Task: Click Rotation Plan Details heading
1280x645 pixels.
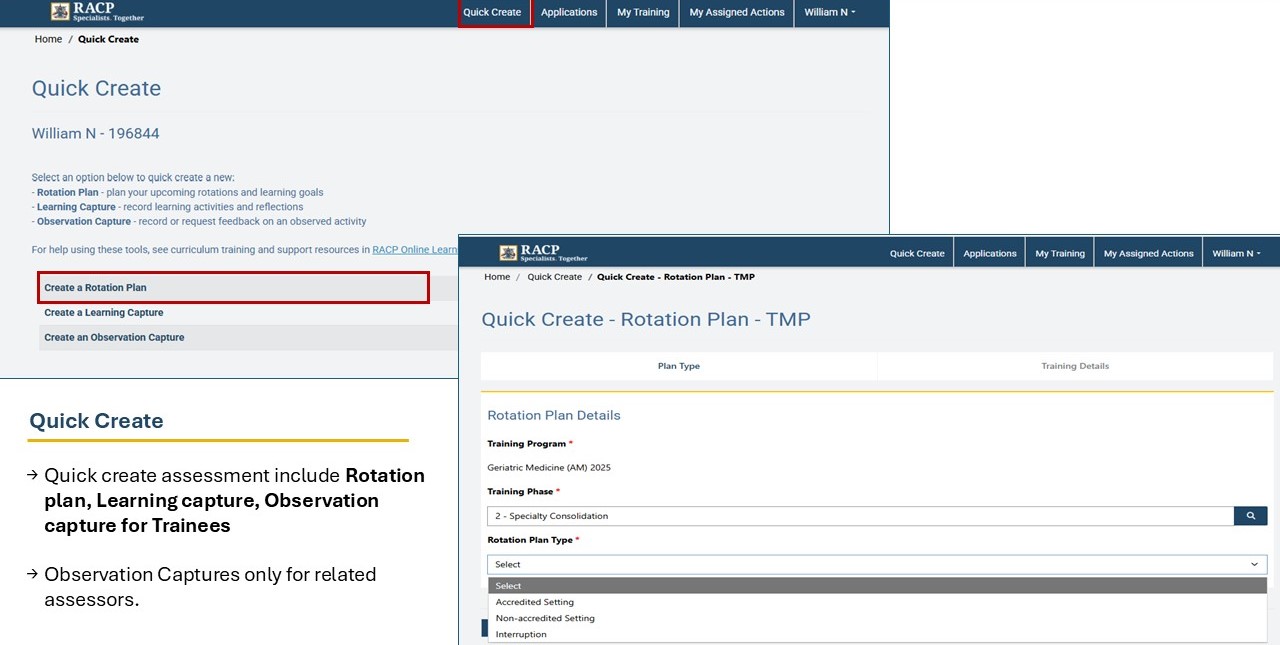Action: click(554, 415)
